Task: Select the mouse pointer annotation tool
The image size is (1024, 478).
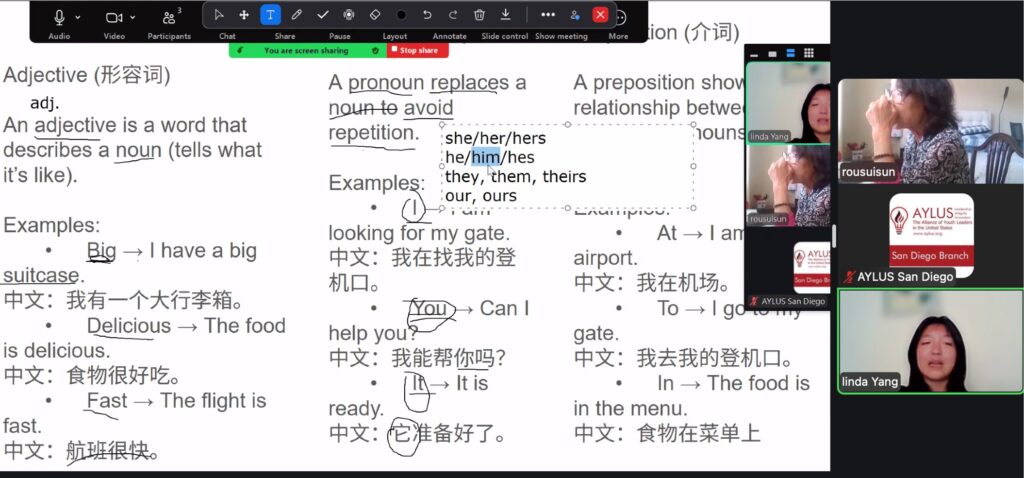Action: click(218, 15)
